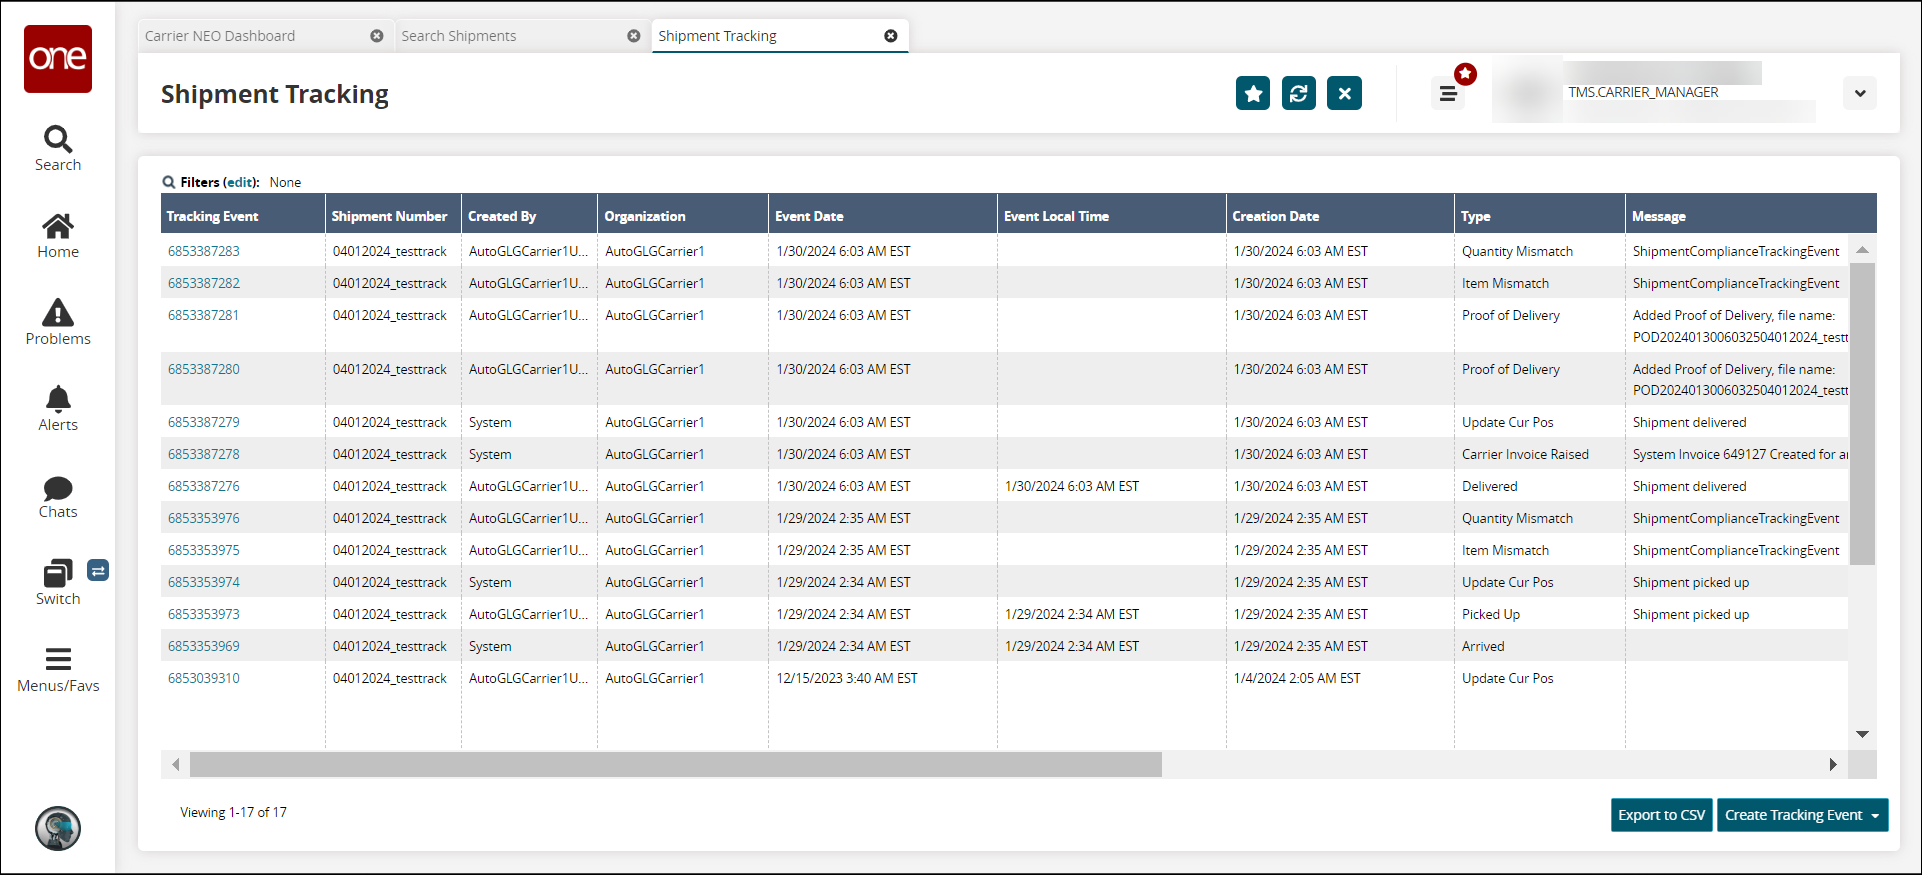Click Export to CSV button
Image resolution: width=1922 pixels, height=875 pixels.
point(1661,815)
